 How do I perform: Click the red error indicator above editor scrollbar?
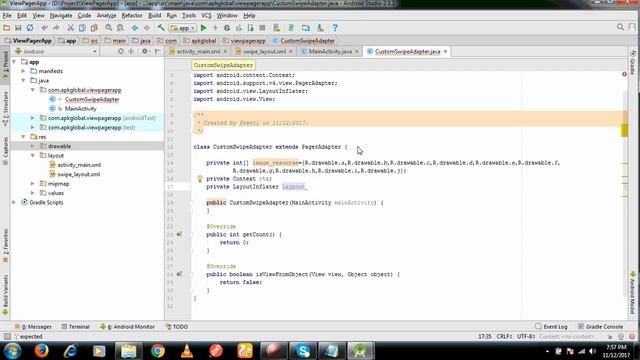point(624,74)
